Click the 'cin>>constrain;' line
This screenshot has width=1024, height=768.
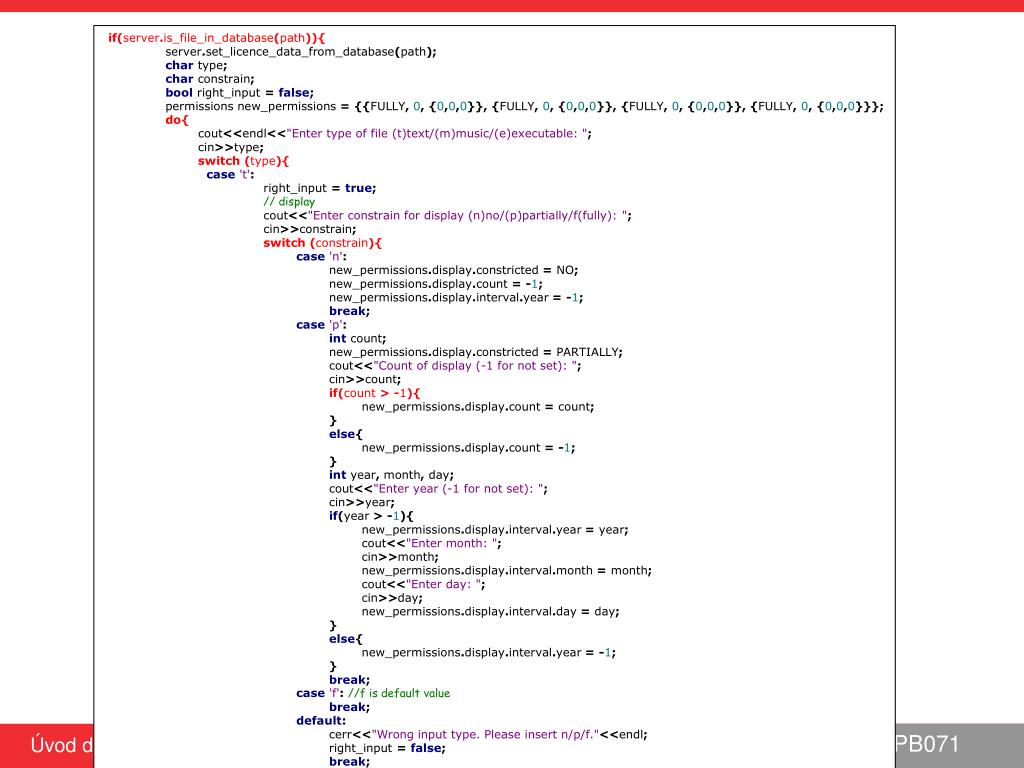[x=310, y=229]
